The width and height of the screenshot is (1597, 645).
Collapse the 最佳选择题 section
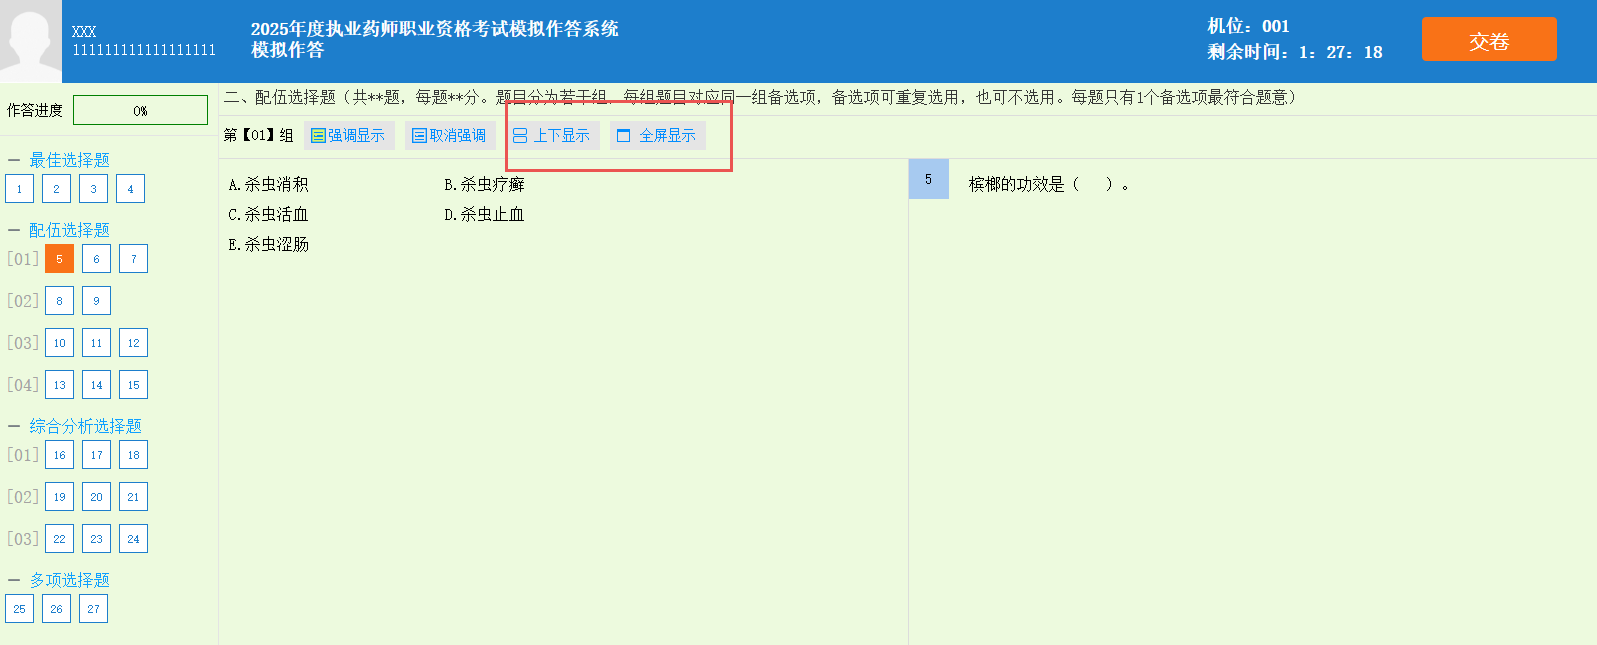click(14, 160)
